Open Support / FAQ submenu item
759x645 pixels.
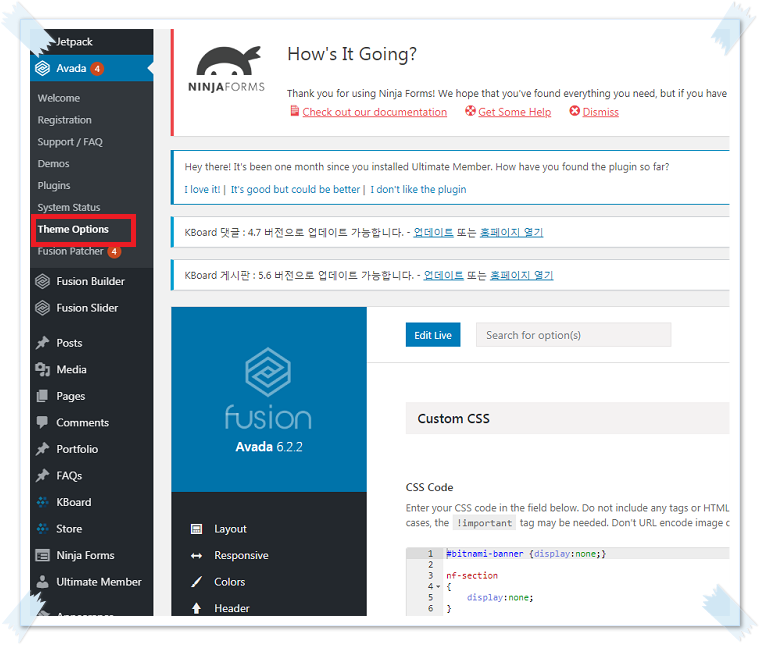click(x=70, y=142)
